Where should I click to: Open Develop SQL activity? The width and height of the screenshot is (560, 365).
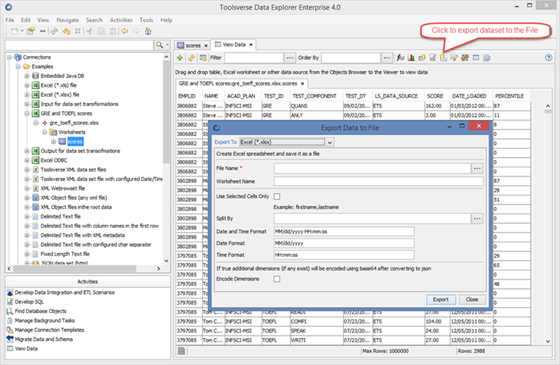tap(29, 302)
